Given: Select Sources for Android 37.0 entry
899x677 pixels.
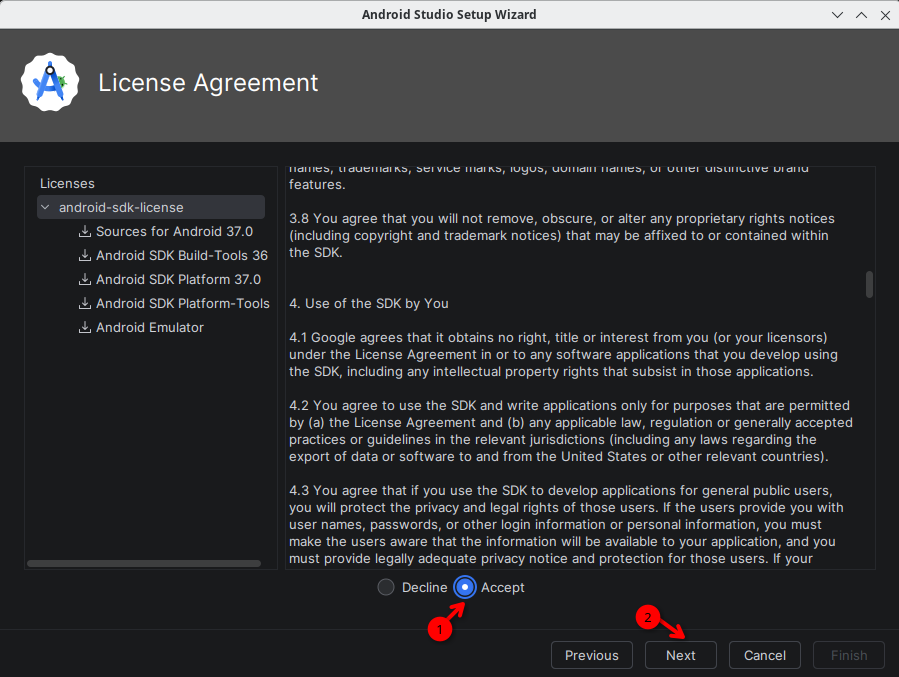Looking at the screenshot, I should pyautogui.click(x=174, y=231).
